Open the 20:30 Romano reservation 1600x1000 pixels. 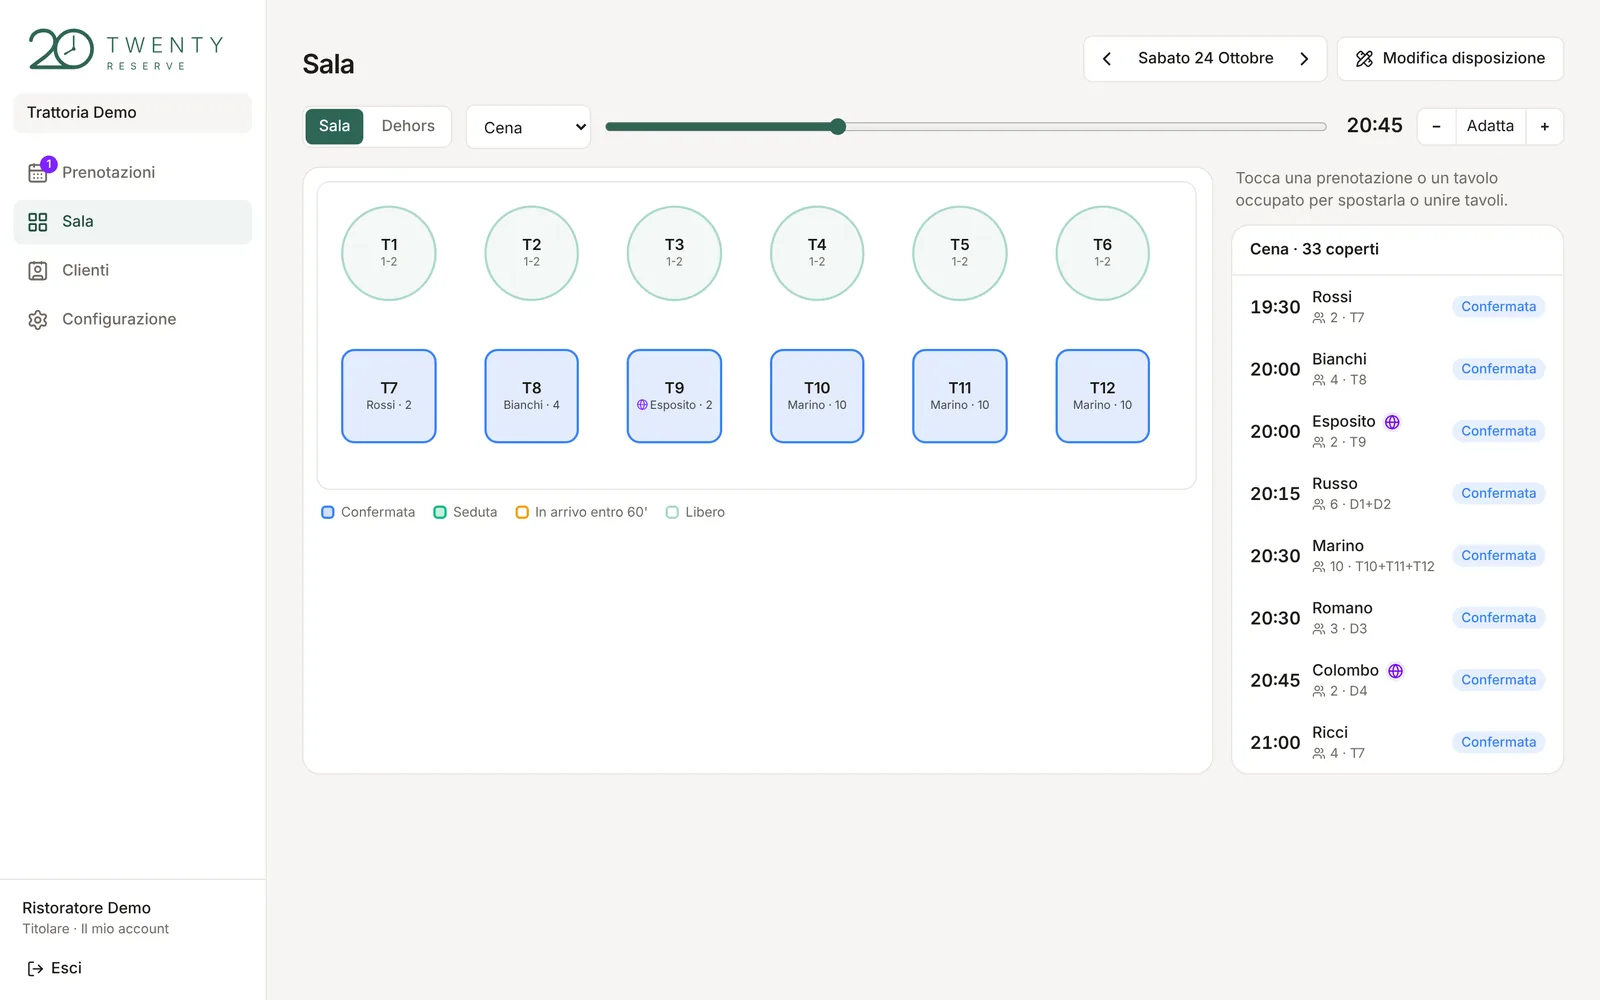click(1397, 618)
